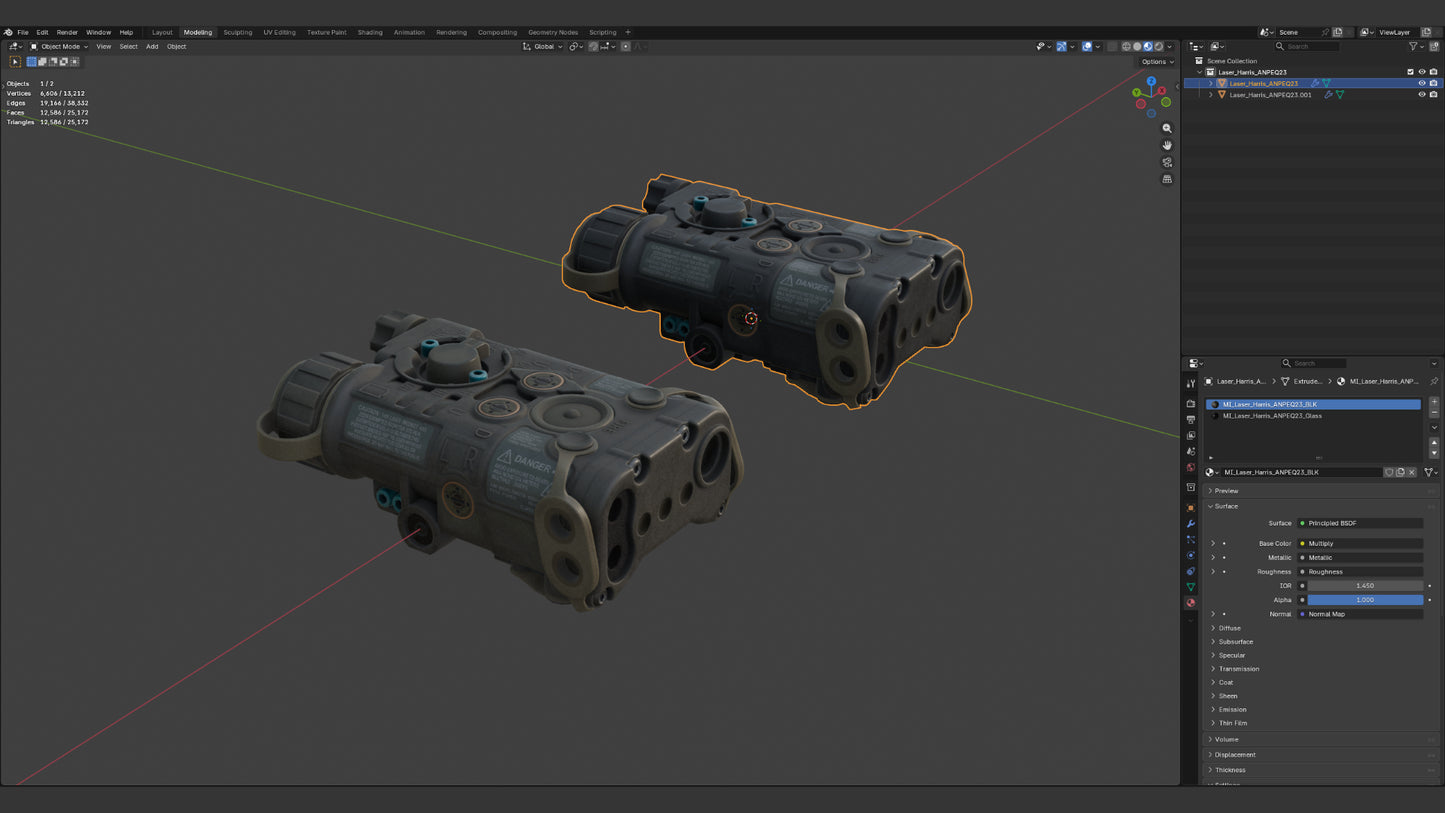1445x813 pixels.
Task: Toggle pin on properties editor context
Action: pos(1434,381)
